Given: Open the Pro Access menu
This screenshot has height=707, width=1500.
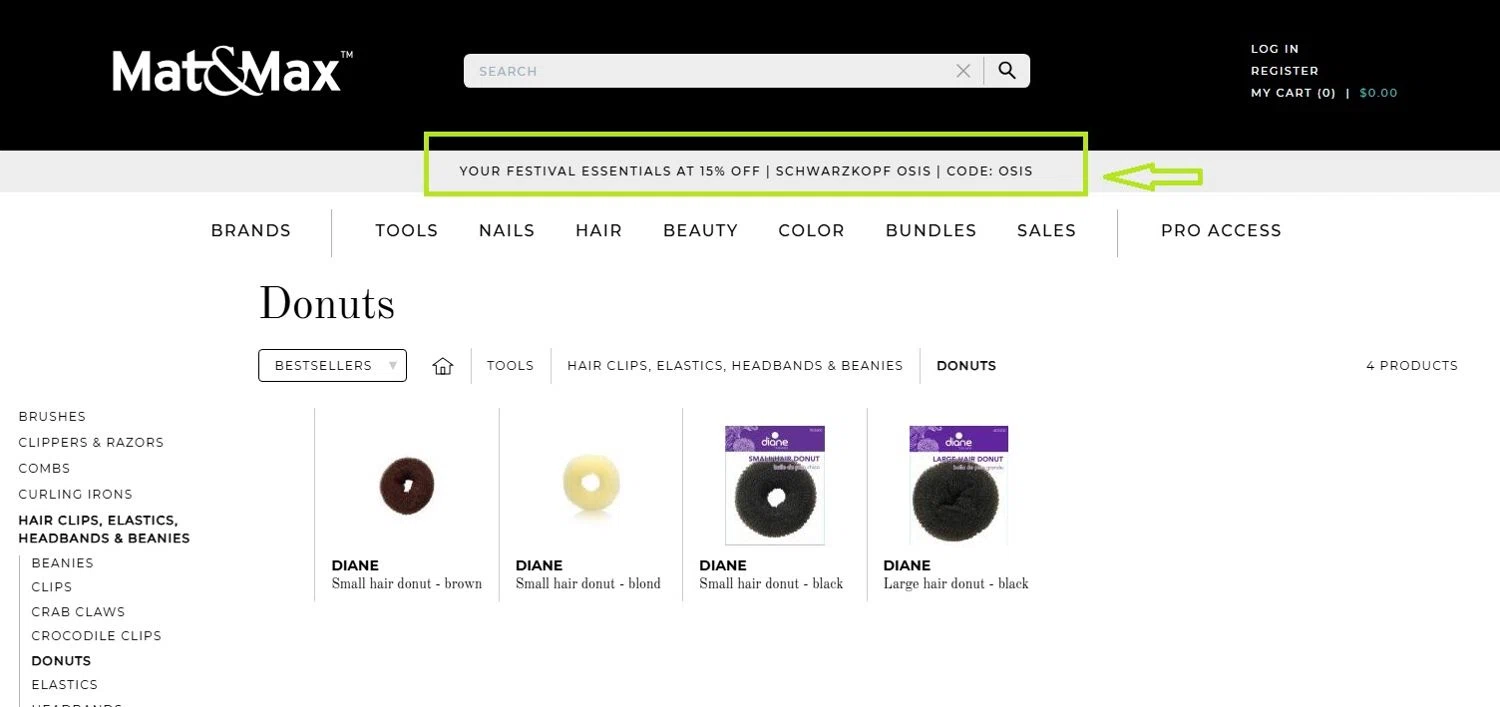Looking at the screenshot, I should (1221, 231).
